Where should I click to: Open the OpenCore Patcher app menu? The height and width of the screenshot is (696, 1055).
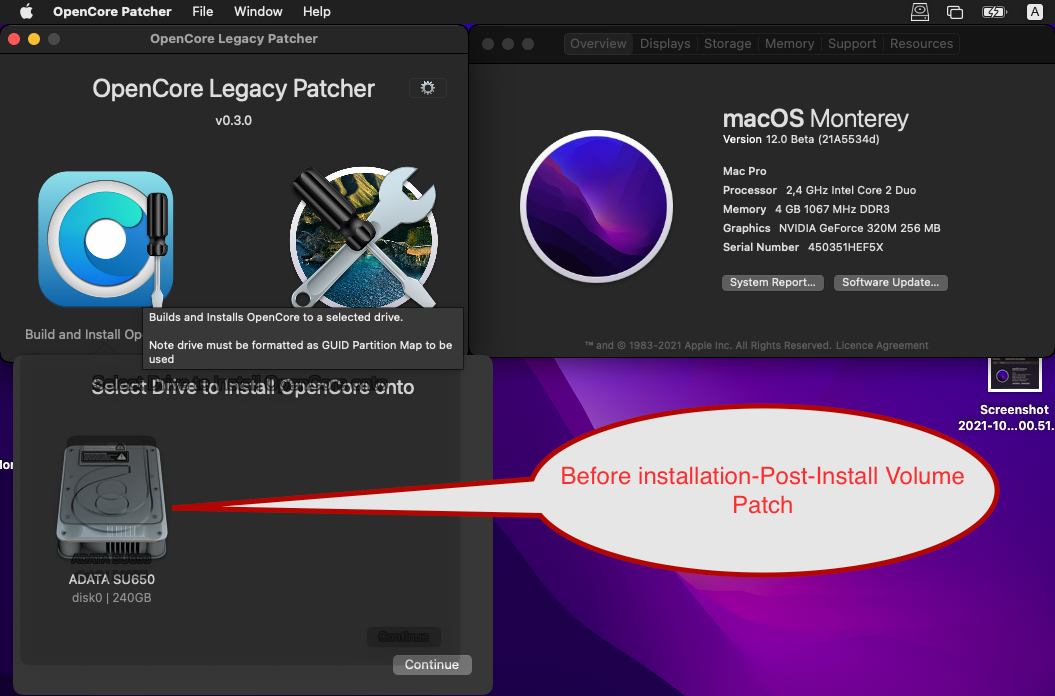[x=112, y=11]
